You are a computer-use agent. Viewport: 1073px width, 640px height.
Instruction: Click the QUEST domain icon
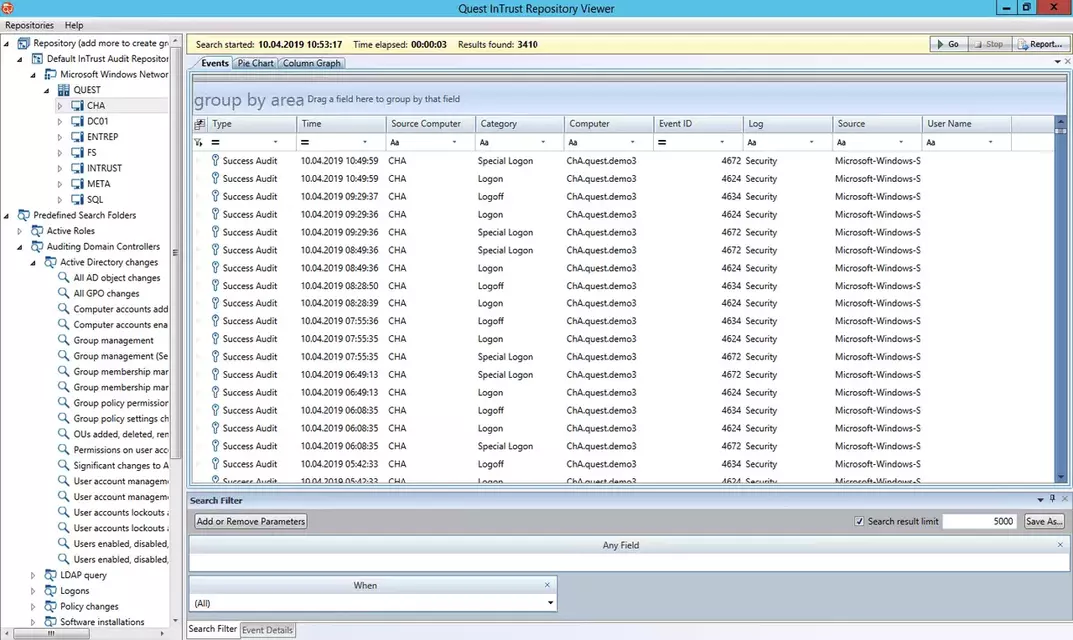(x=64, y=90)
